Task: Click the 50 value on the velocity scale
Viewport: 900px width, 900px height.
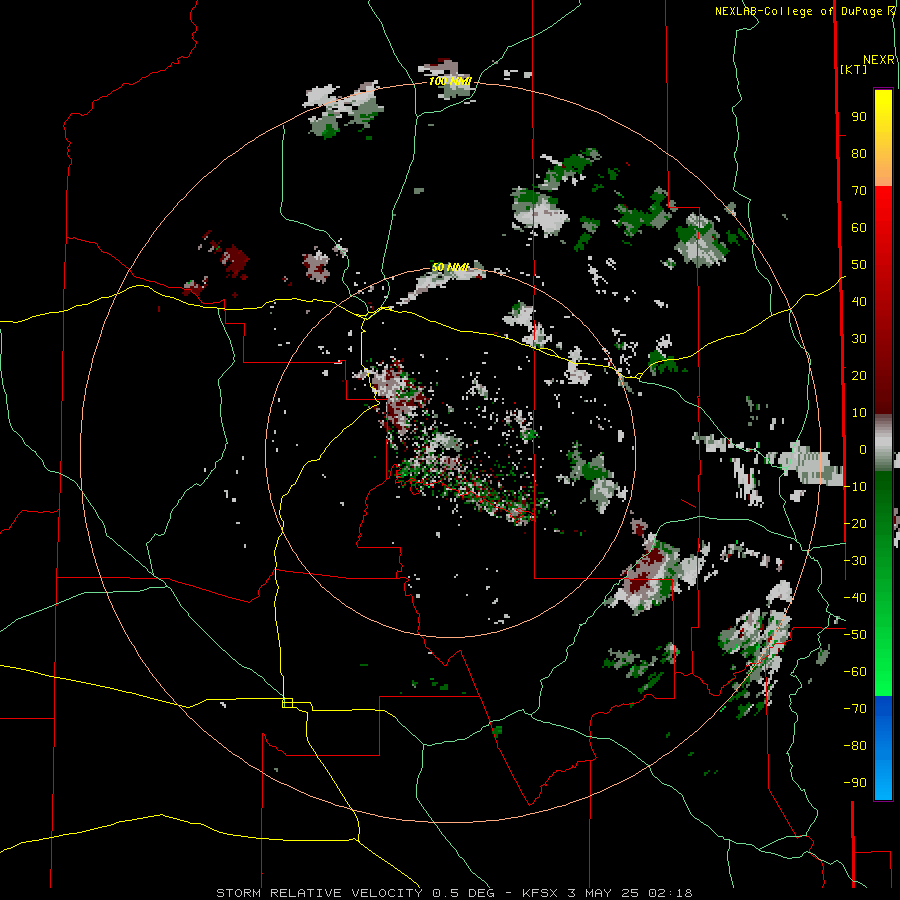Action: click(x=859, y=265)
